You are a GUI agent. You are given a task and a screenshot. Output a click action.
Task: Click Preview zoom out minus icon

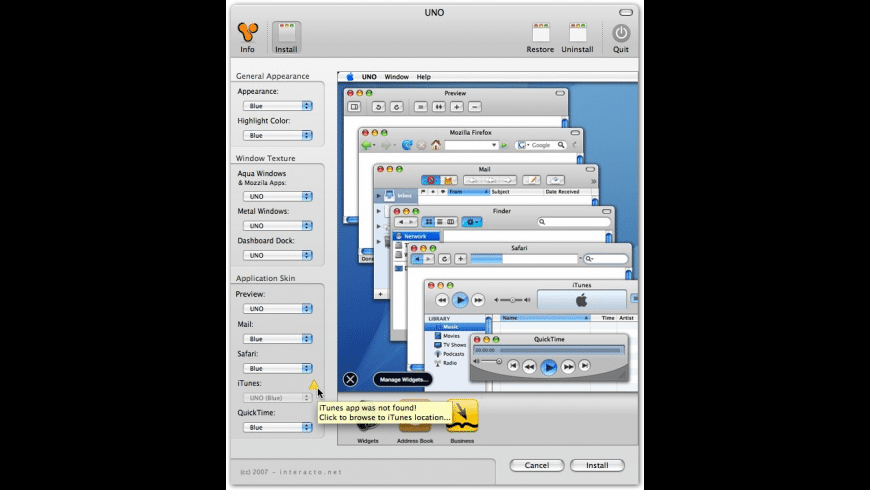click(474, 107)
